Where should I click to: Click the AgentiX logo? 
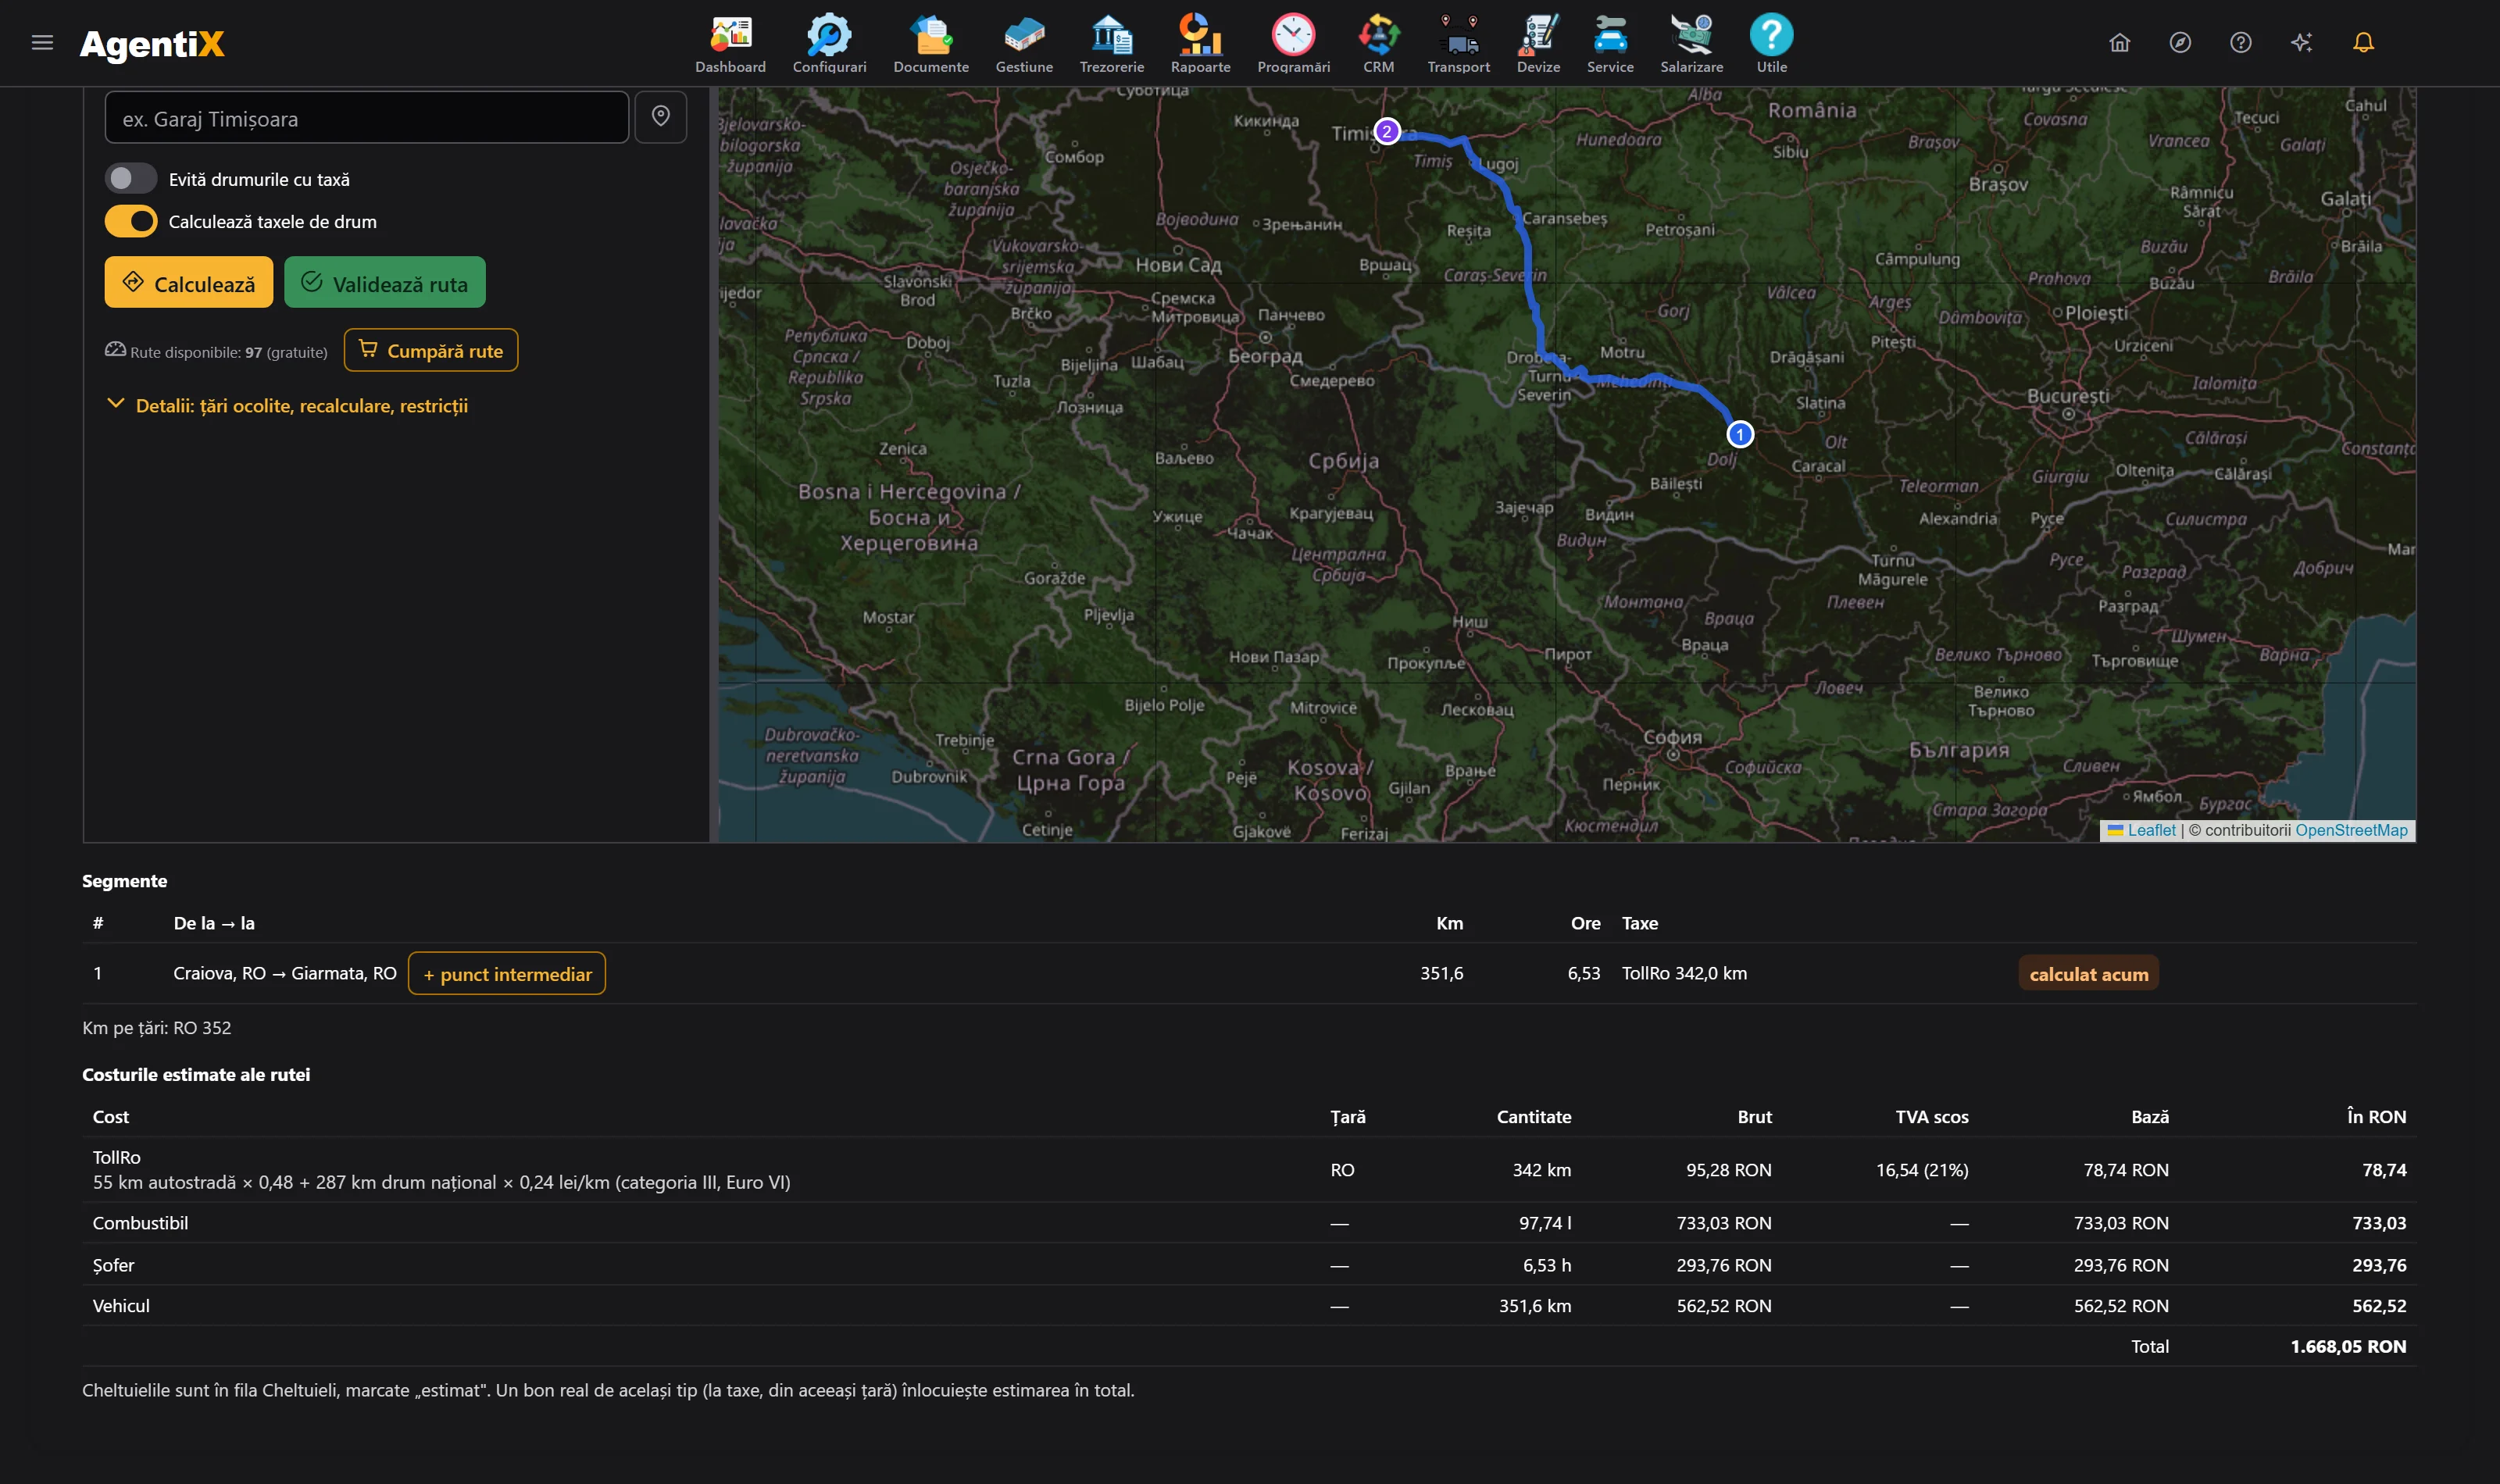coord(152,44)
